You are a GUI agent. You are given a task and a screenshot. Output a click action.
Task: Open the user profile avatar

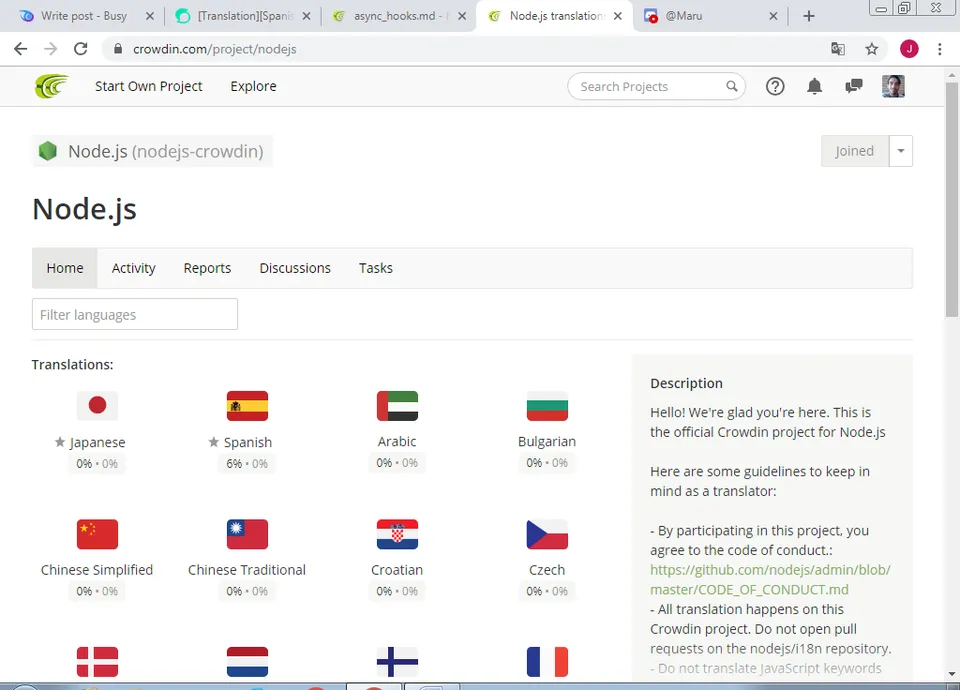coord(893,86)
